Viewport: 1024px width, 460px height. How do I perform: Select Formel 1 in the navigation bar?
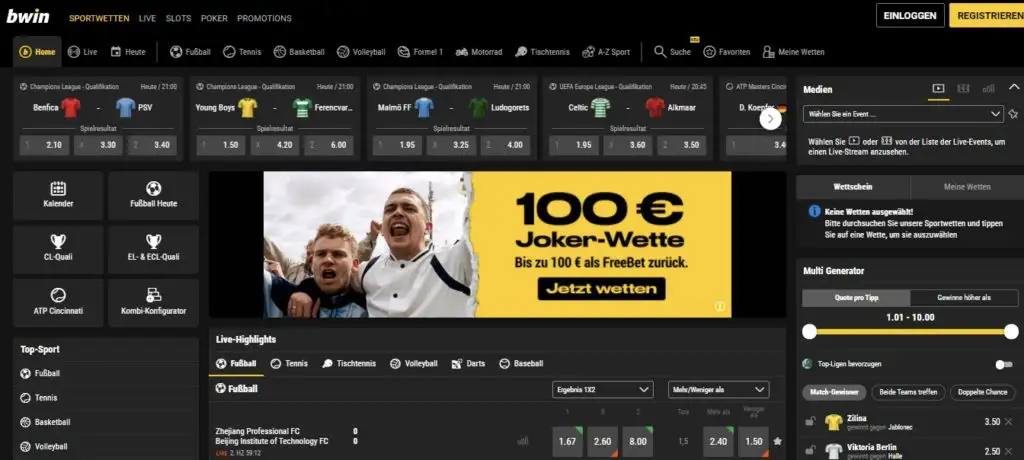[x=421, y=52]
